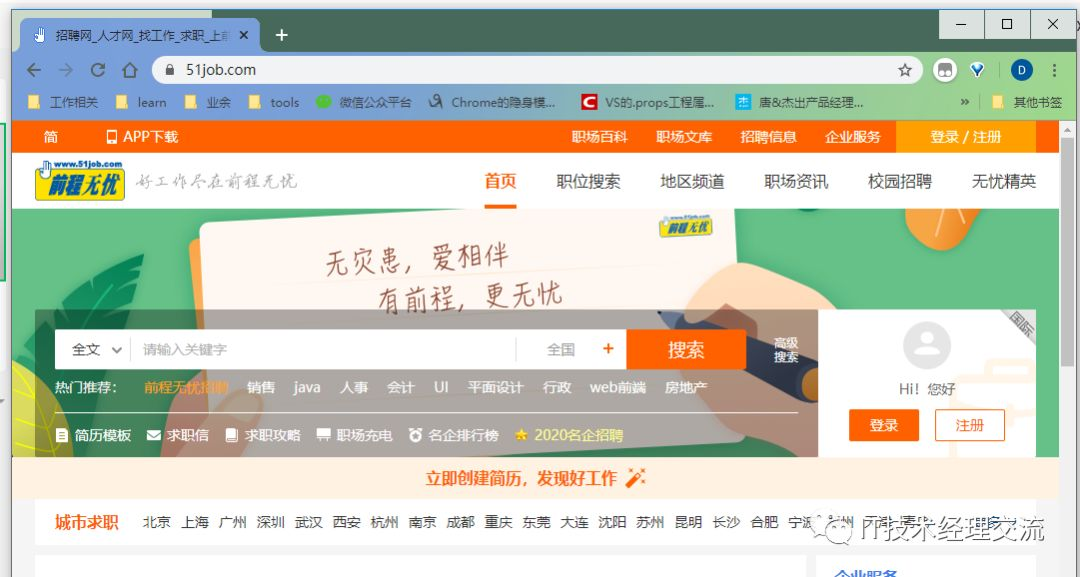Bookmark this page with the star icon
The image size is (1080, 577).
905,70
